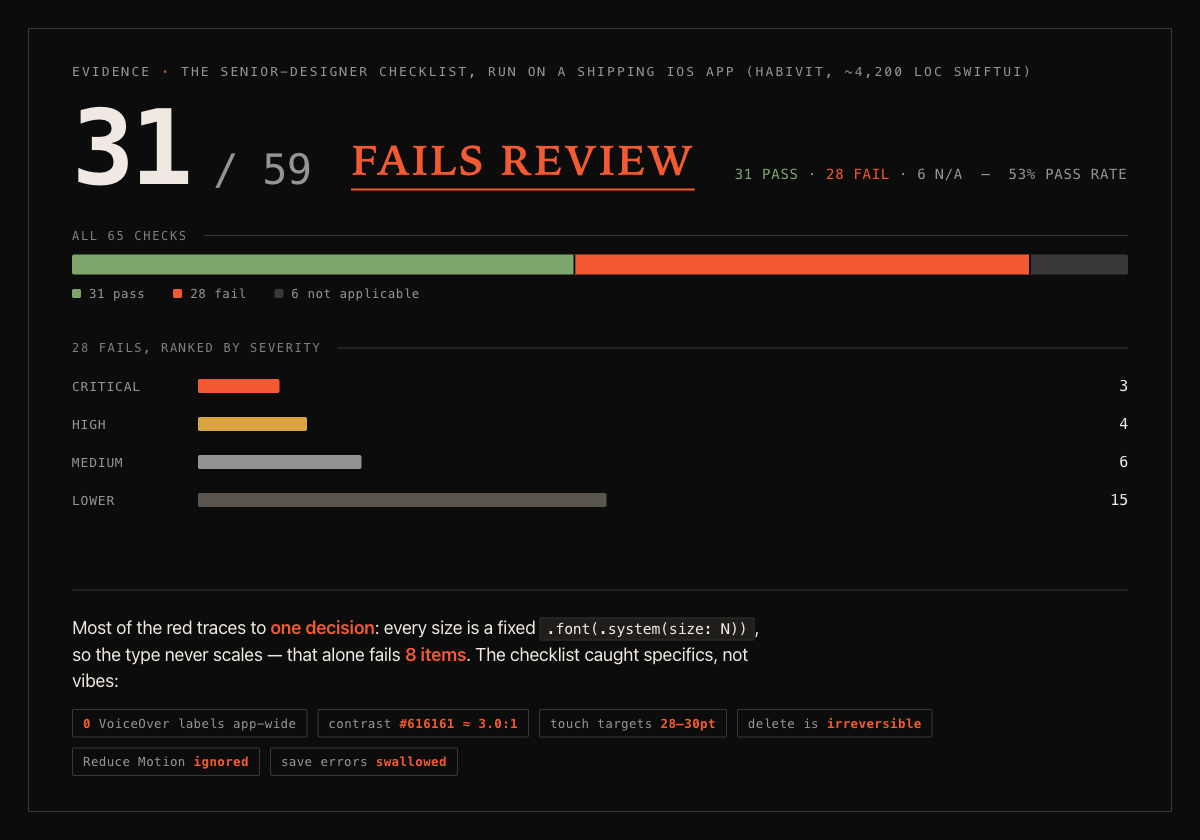This screenshot has height=840, width=1200.
Task: Click the LOWER severity label
Action: point(93,500)
